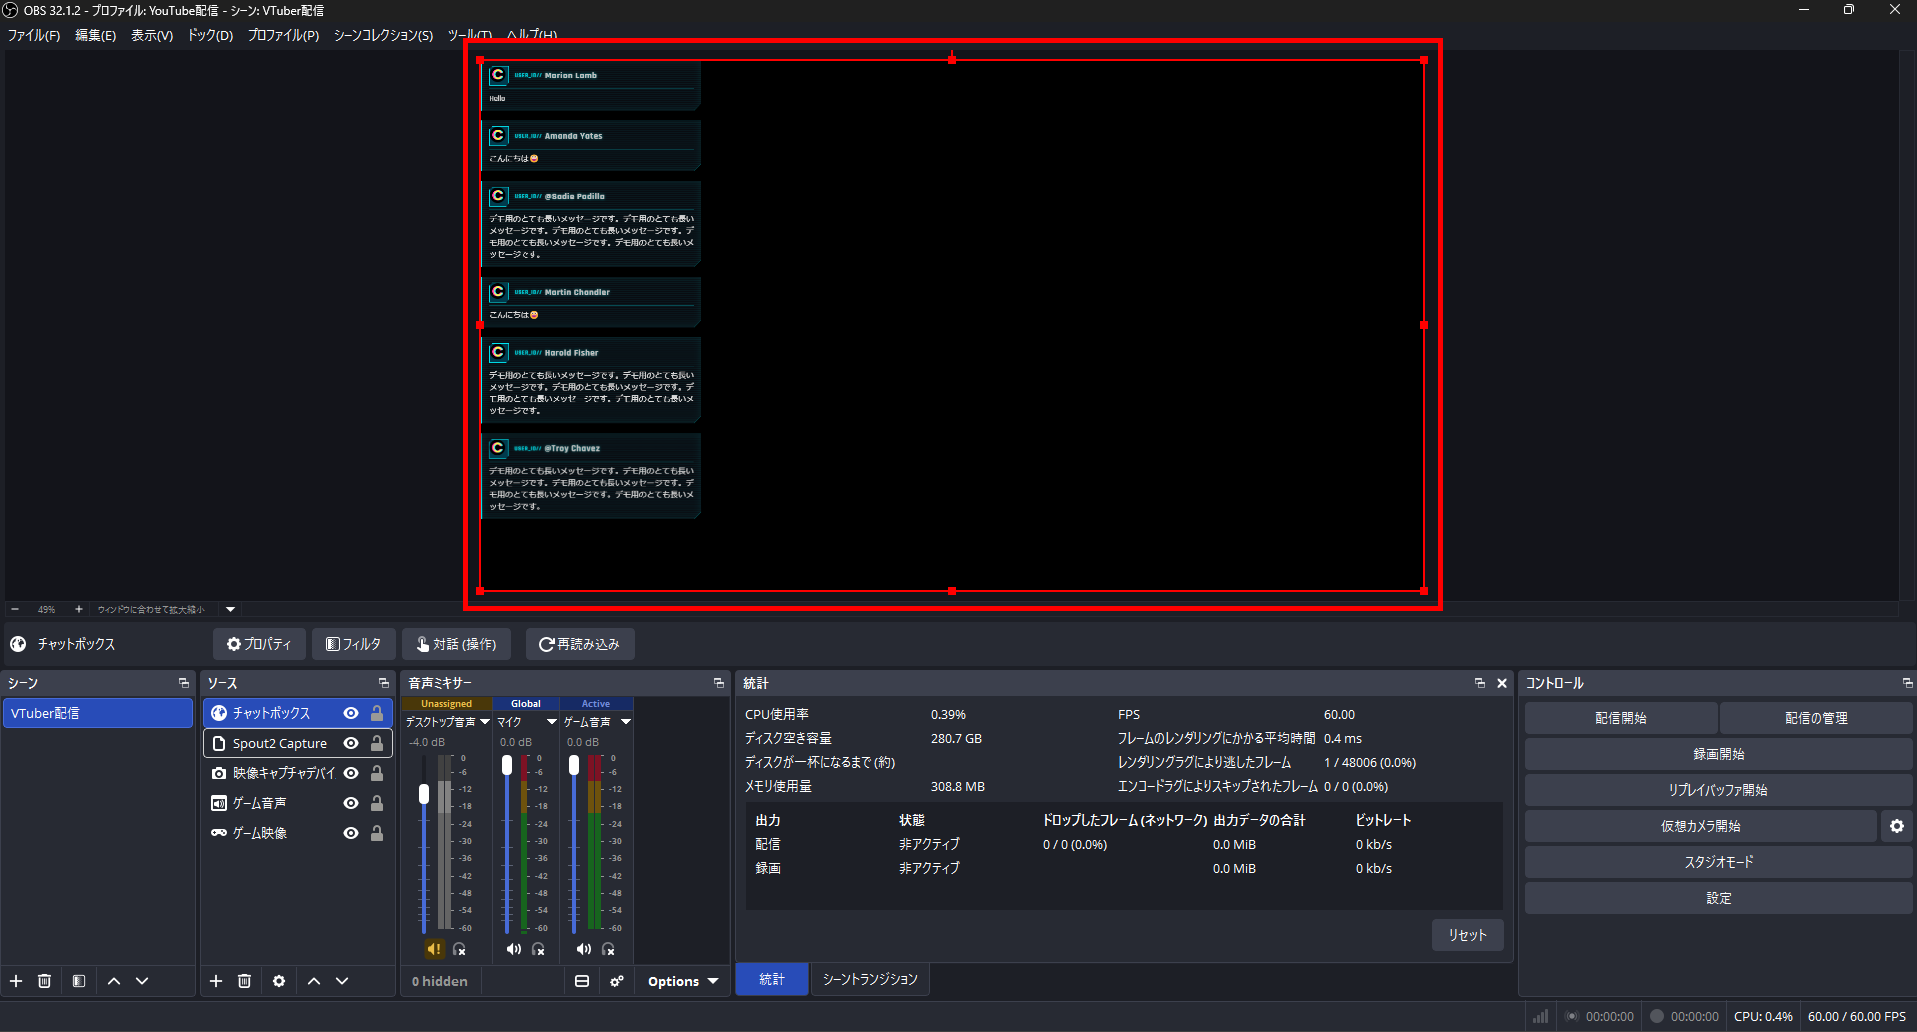Add a new scene with plus icon

[16, 981]
